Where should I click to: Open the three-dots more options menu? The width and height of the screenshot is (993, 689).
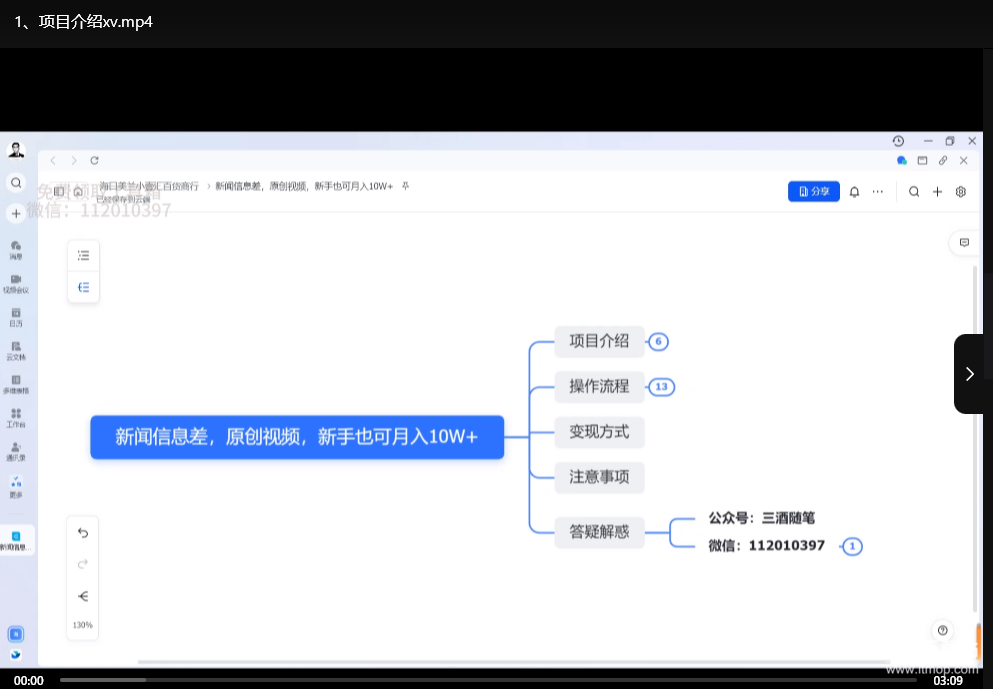878,192
